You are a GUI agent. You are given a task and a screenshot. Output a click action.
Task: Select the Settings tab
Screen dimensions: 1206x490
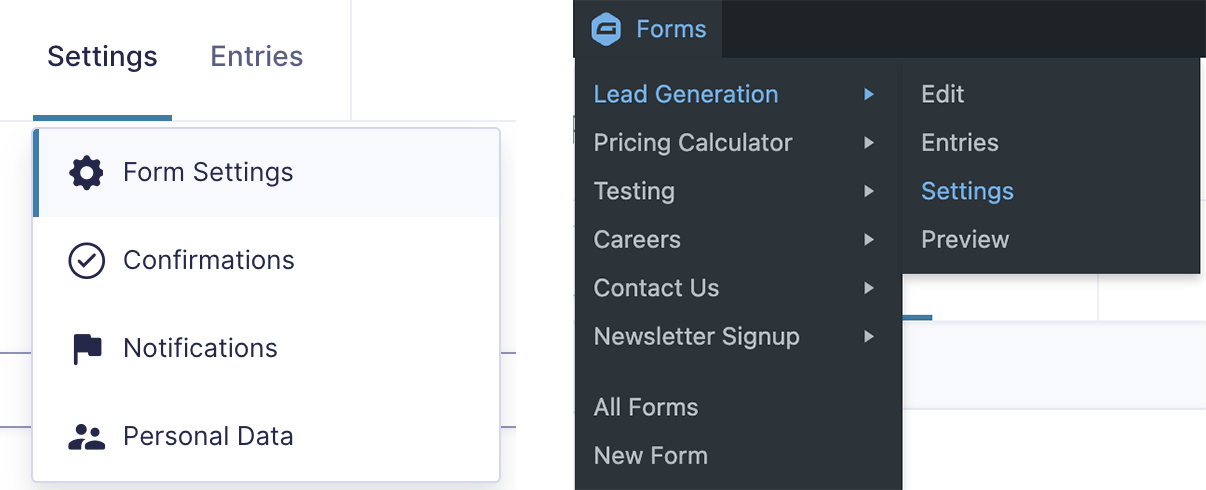coord(102,56)
